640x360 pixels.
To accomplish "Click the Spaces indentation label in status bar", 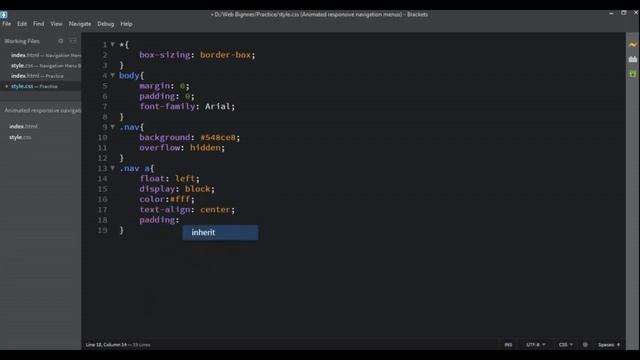I will point(606,344).
